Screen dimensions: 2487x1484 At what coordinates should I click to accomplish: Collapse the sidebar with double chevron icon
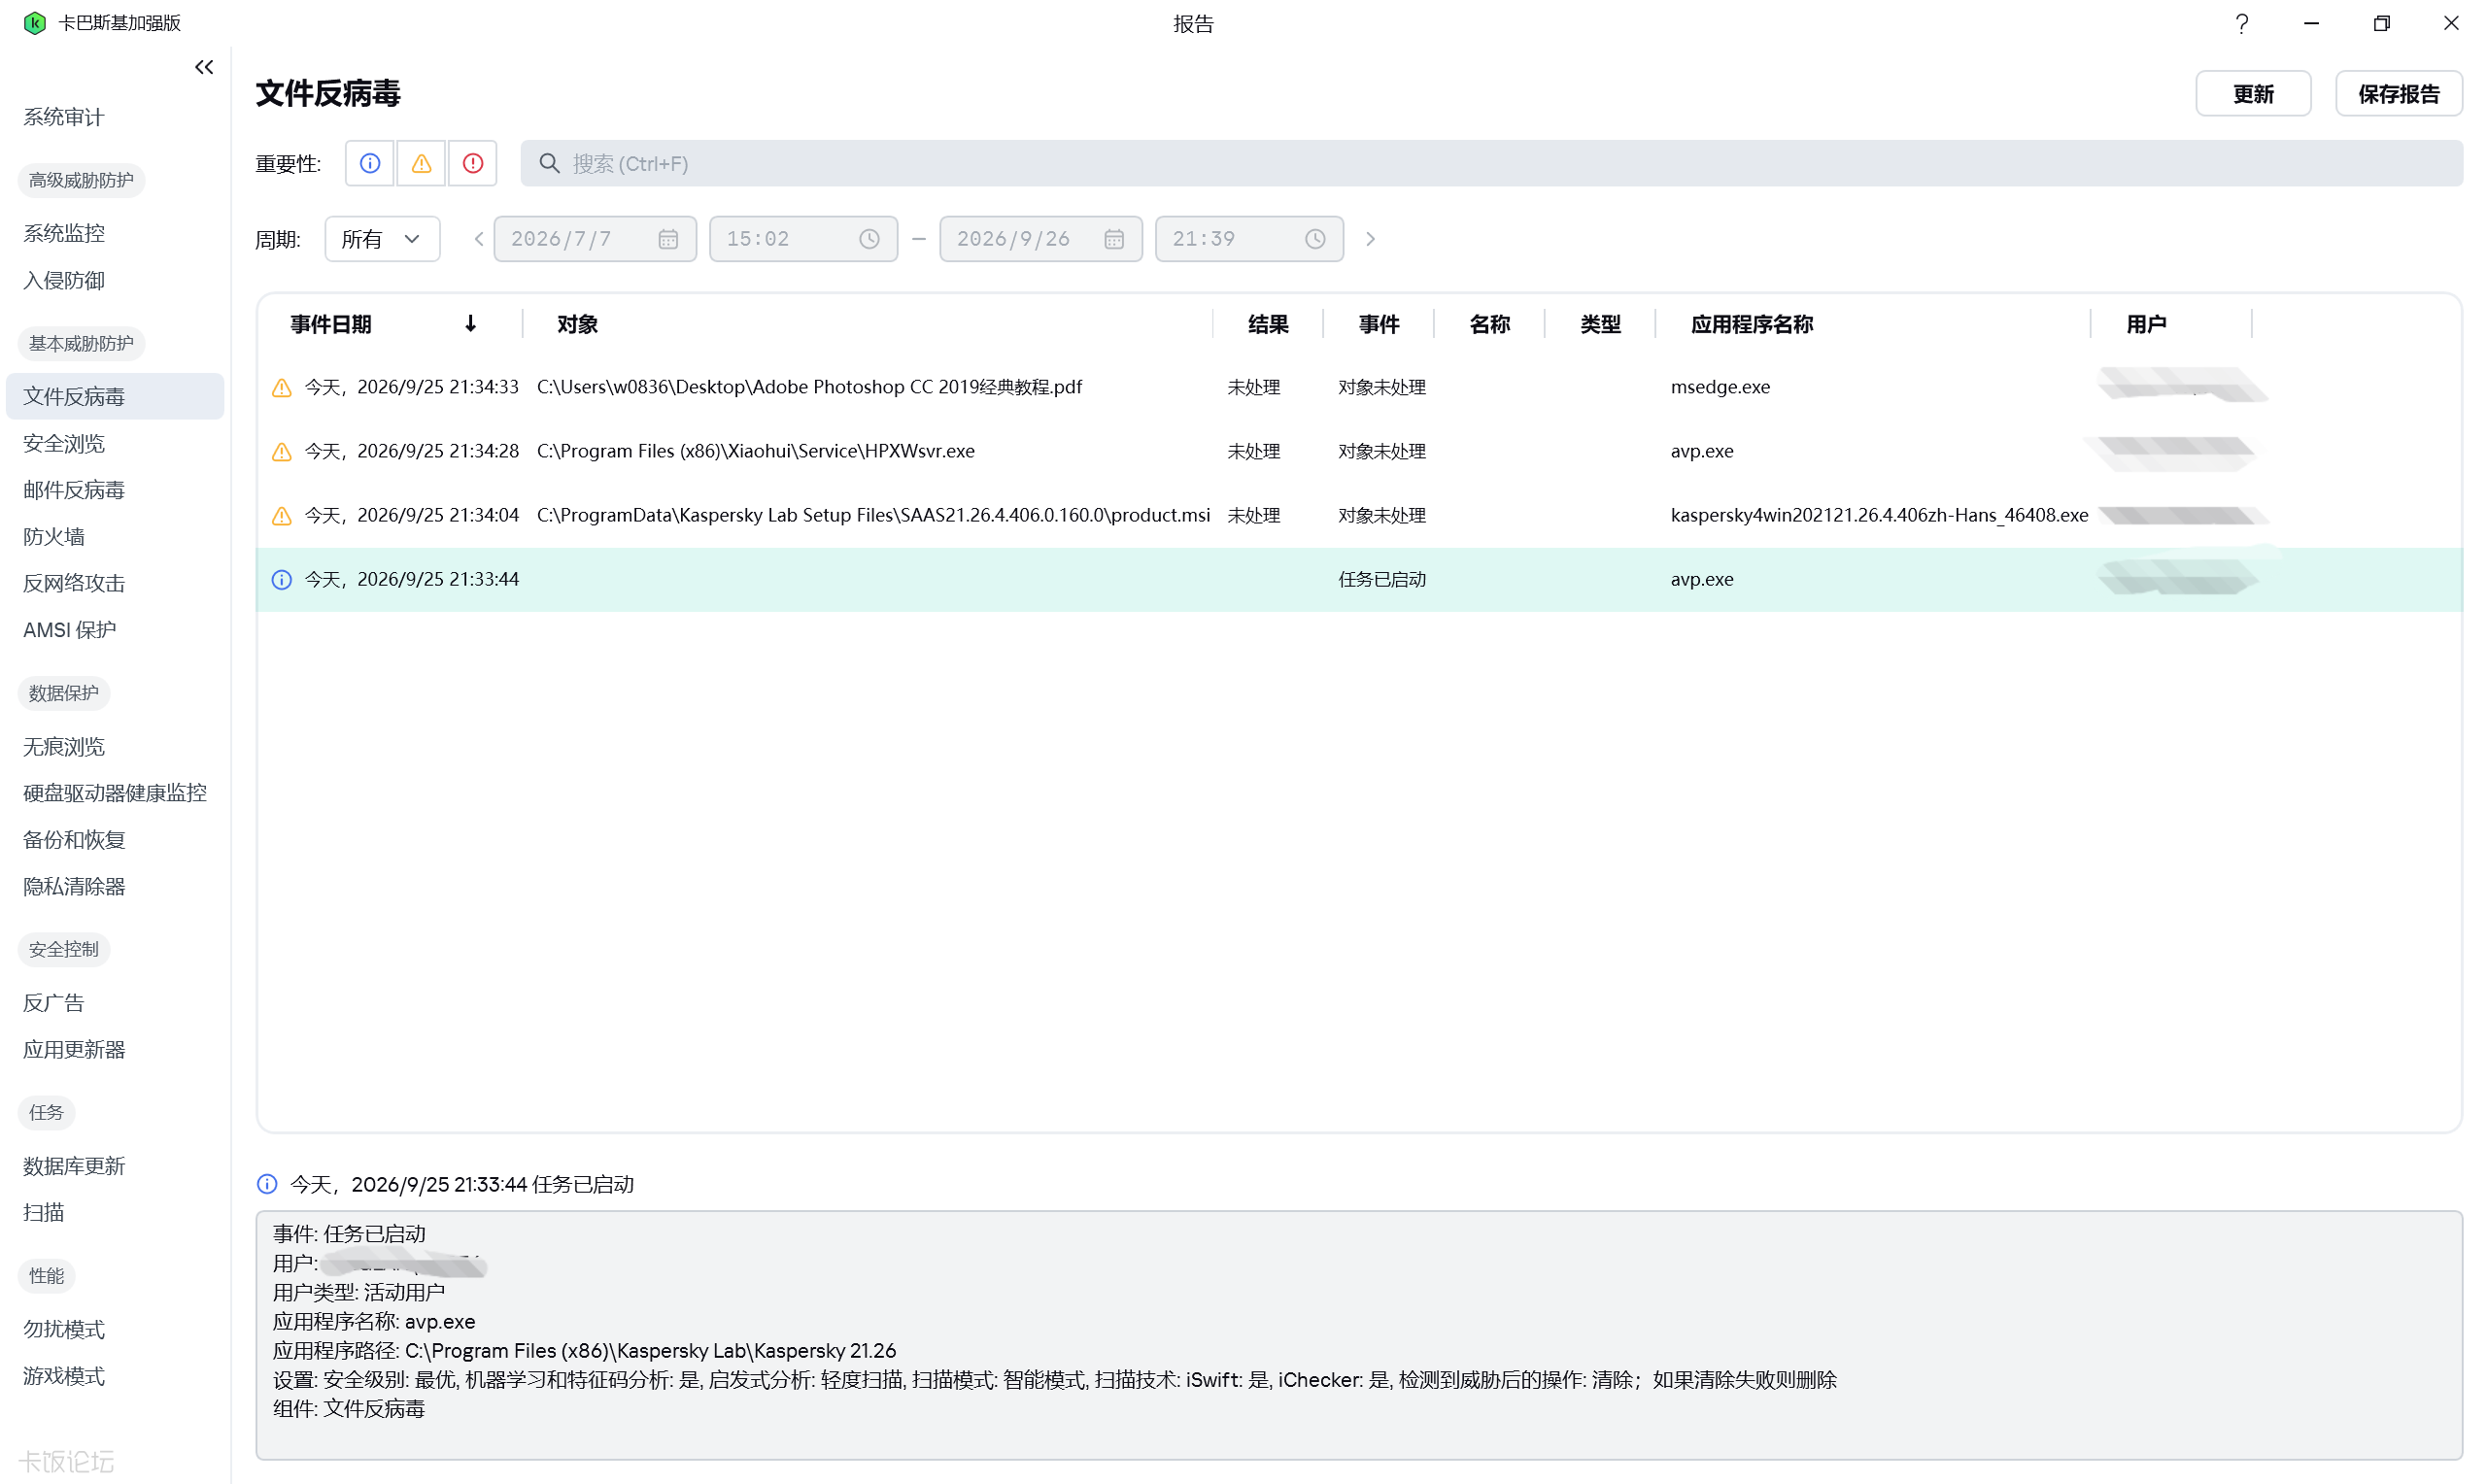(204, 67)
